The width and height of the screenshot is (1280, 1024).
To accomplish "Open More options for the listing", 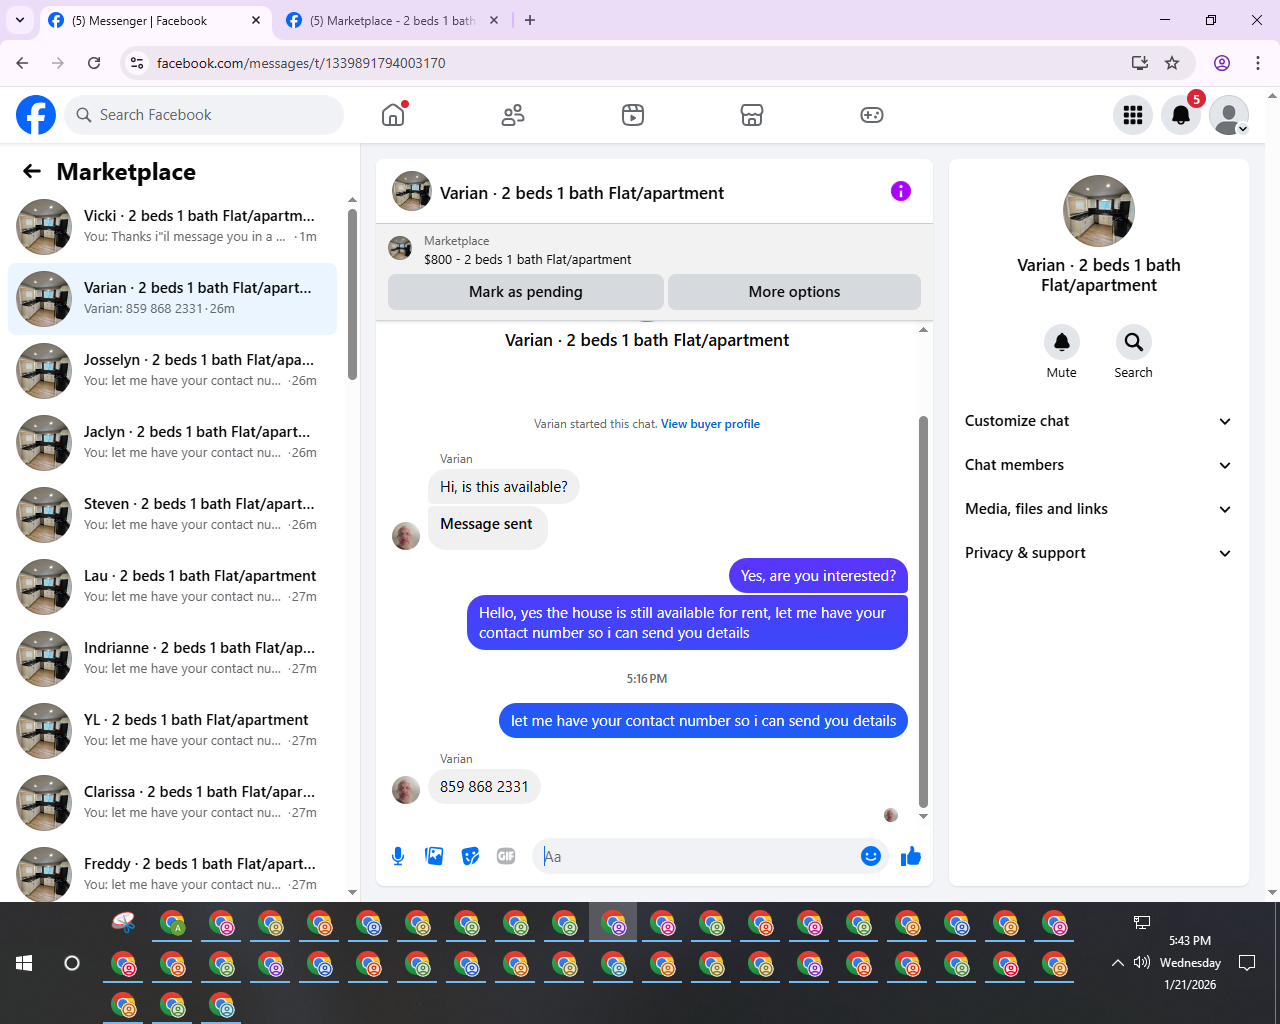I will click(x=794, y=292).
